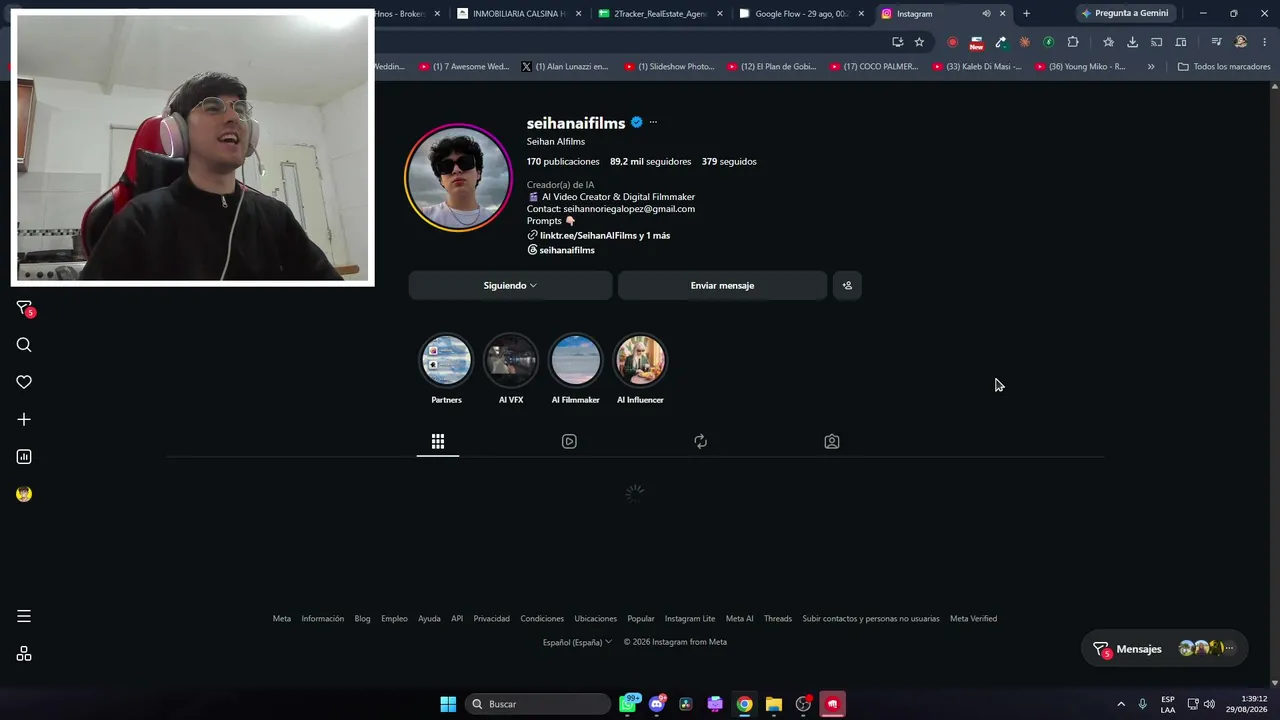This screenshot has width=1280, height=720.
Task: Open Alan Lunazzi X bookmark
Action: pos(565,67)
